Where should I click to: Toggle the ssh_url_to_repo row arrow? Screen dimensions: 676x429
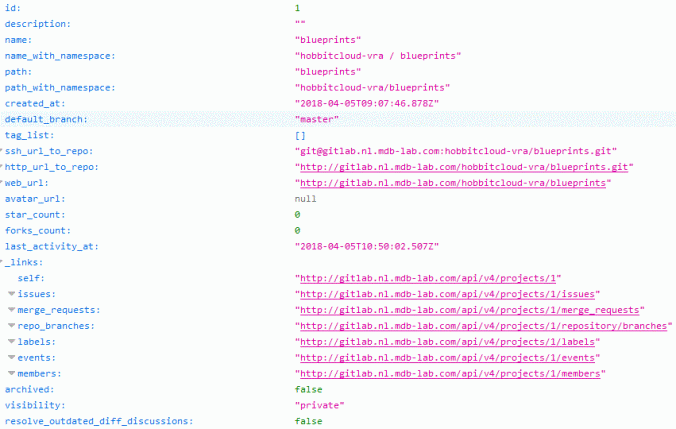(3, 150)
